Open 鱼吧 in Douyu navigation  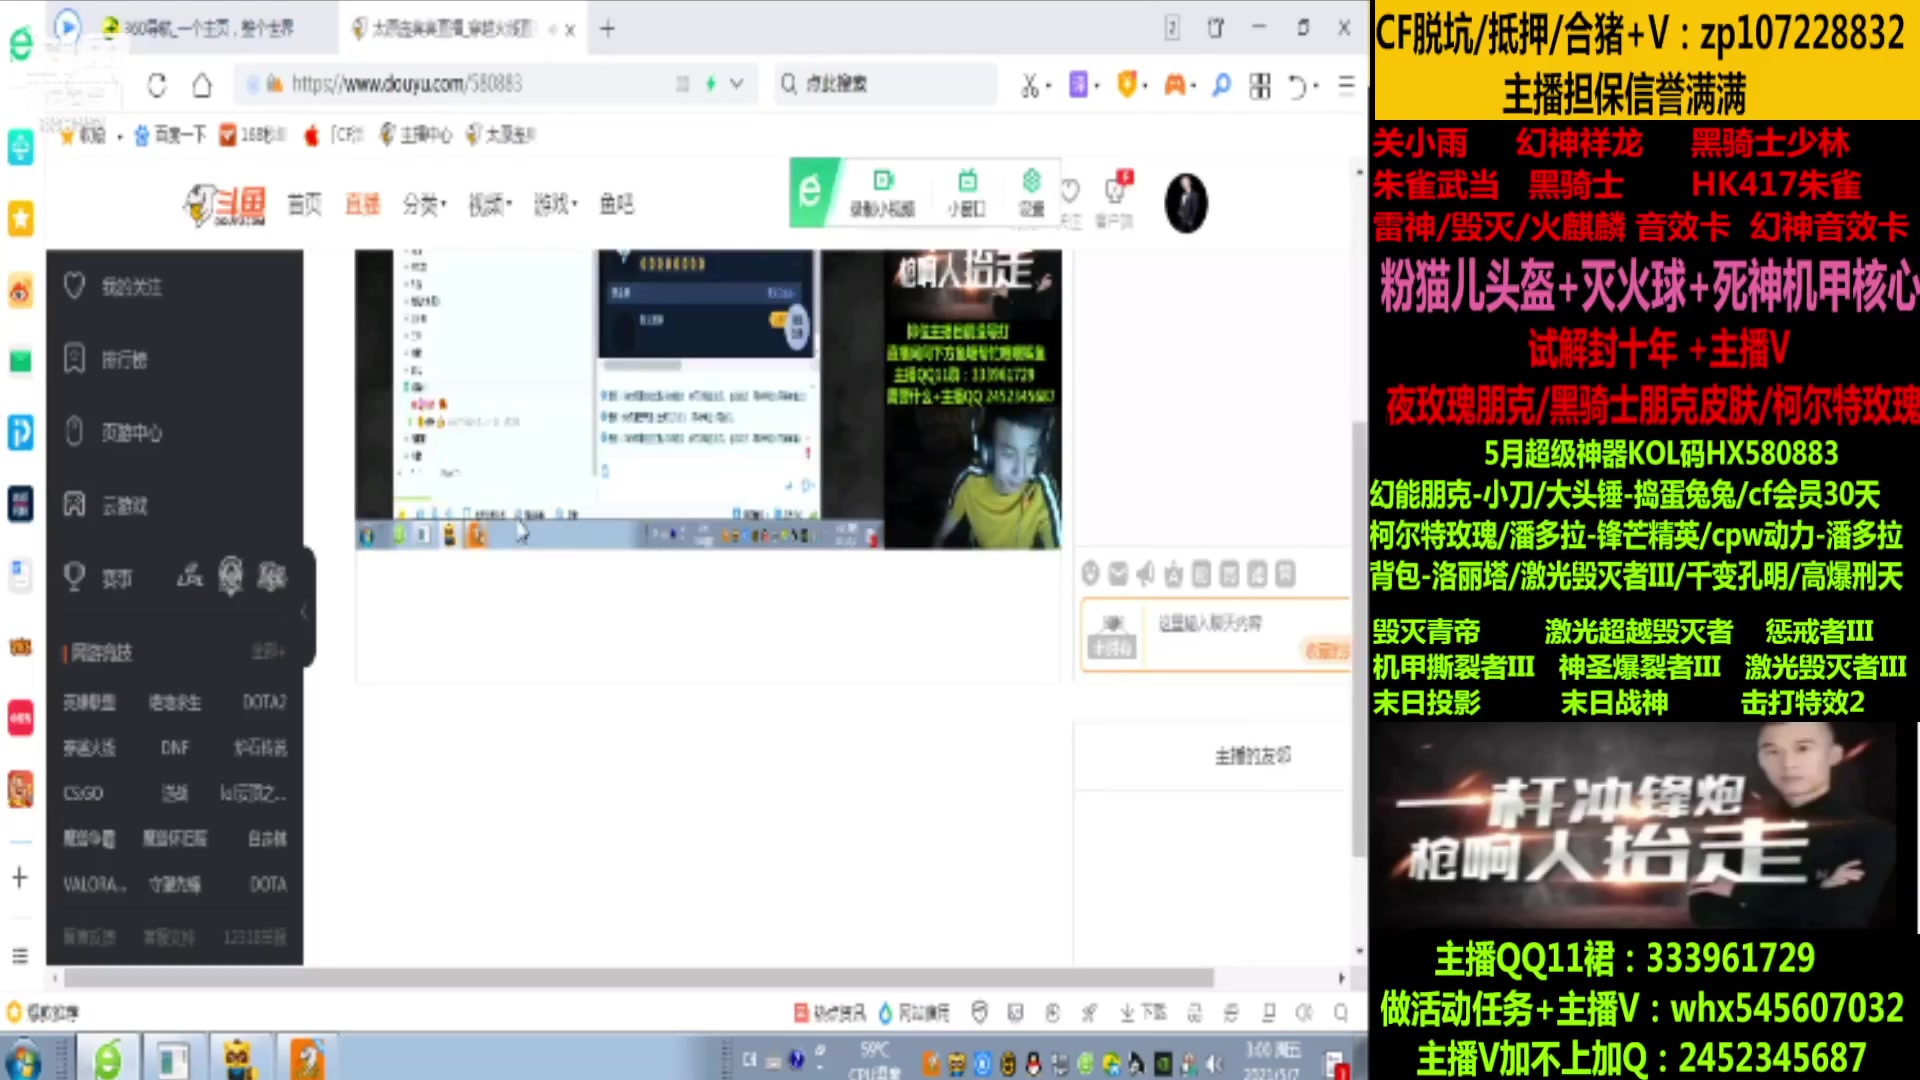[617, 205]
